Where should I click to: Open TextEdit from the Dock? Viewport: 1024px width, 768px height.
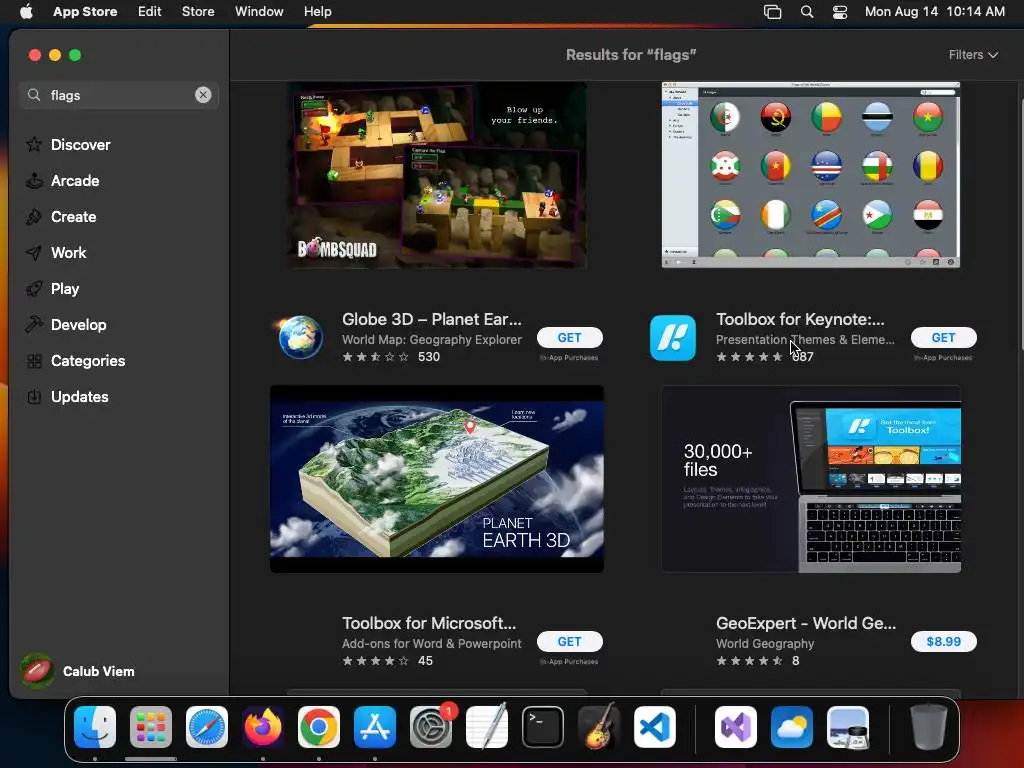(487, 727)
